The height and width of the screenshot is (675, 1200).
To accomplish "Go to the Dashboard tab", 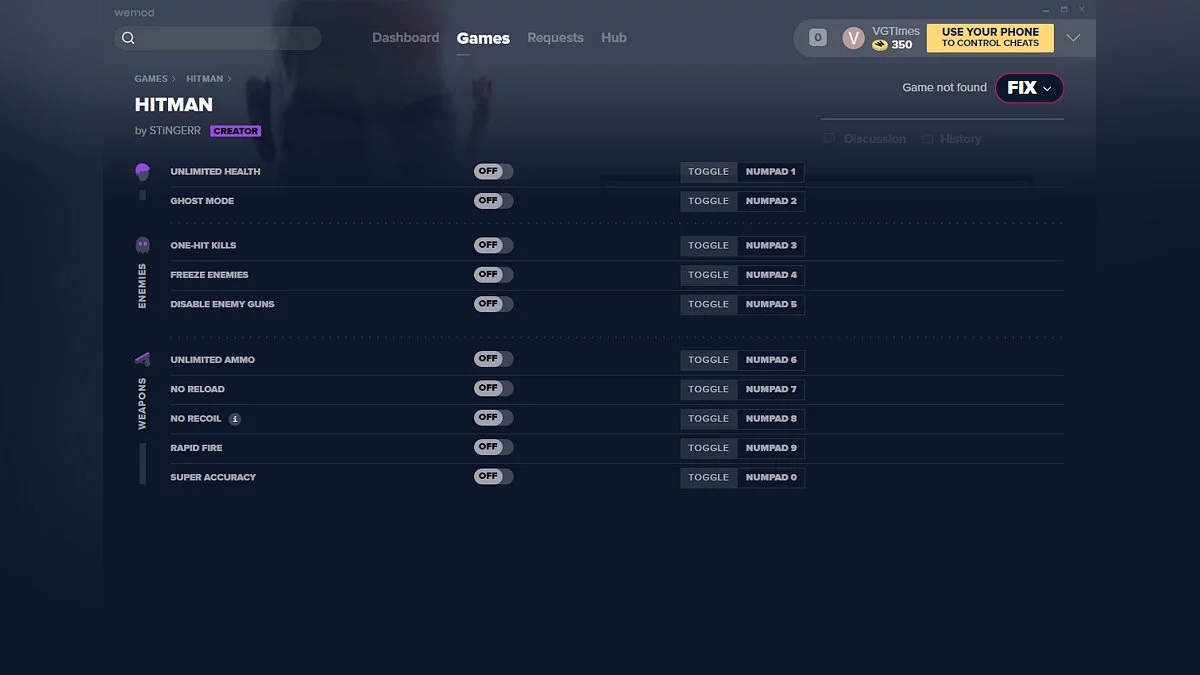I will (x=406, y=38).
